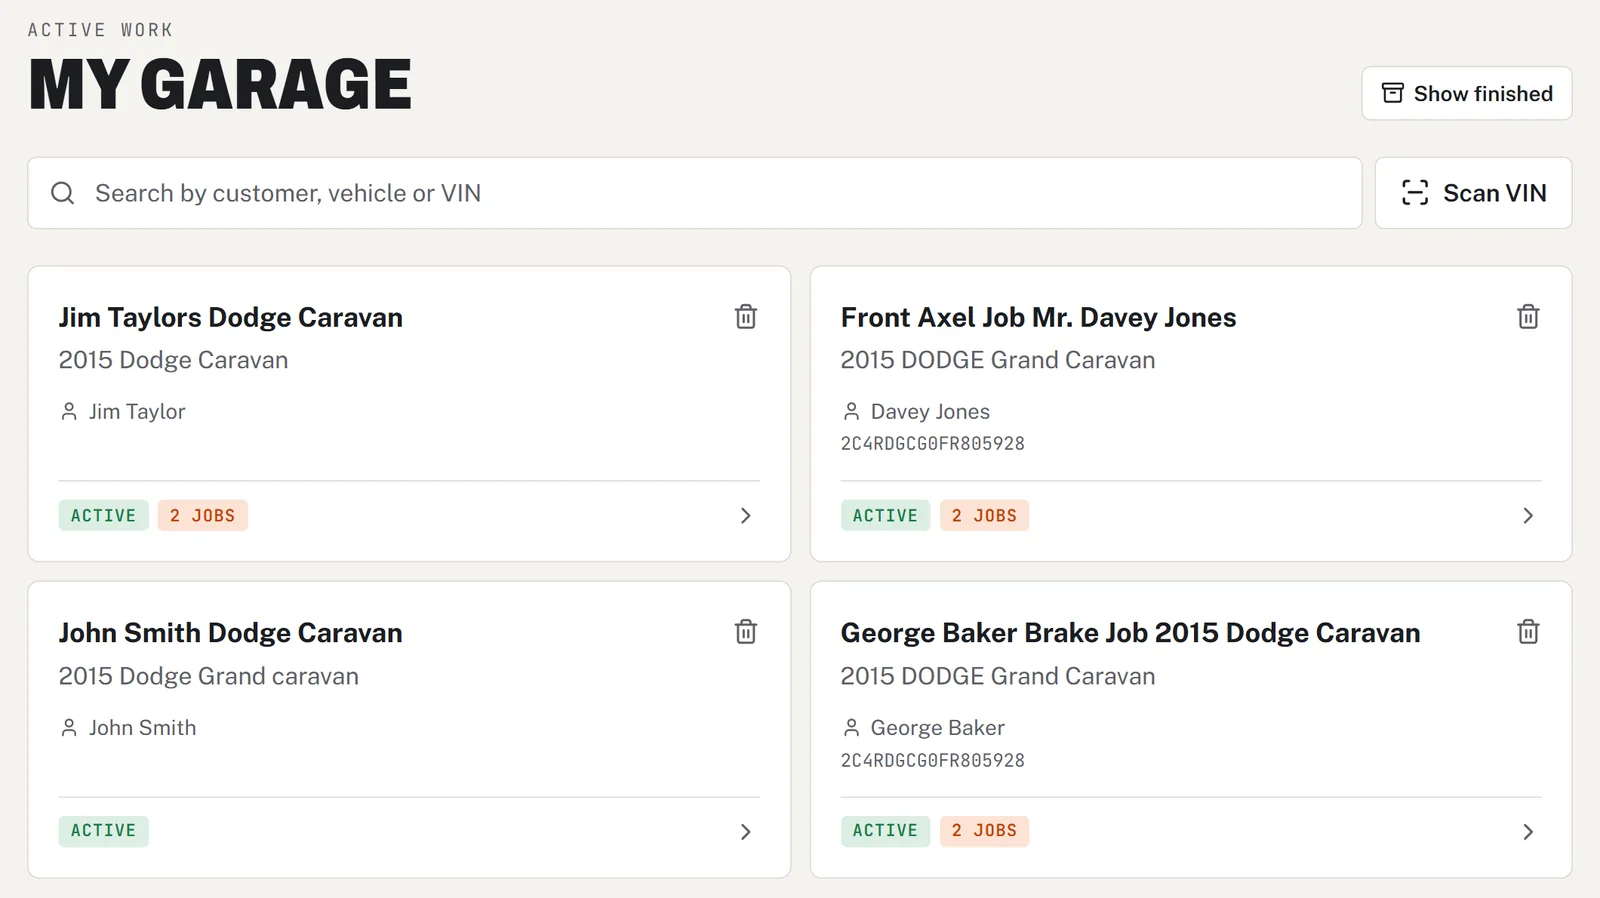Click the 2 JOBS badge on George Baker card
1600x898 pixels.
pos(984,831)
